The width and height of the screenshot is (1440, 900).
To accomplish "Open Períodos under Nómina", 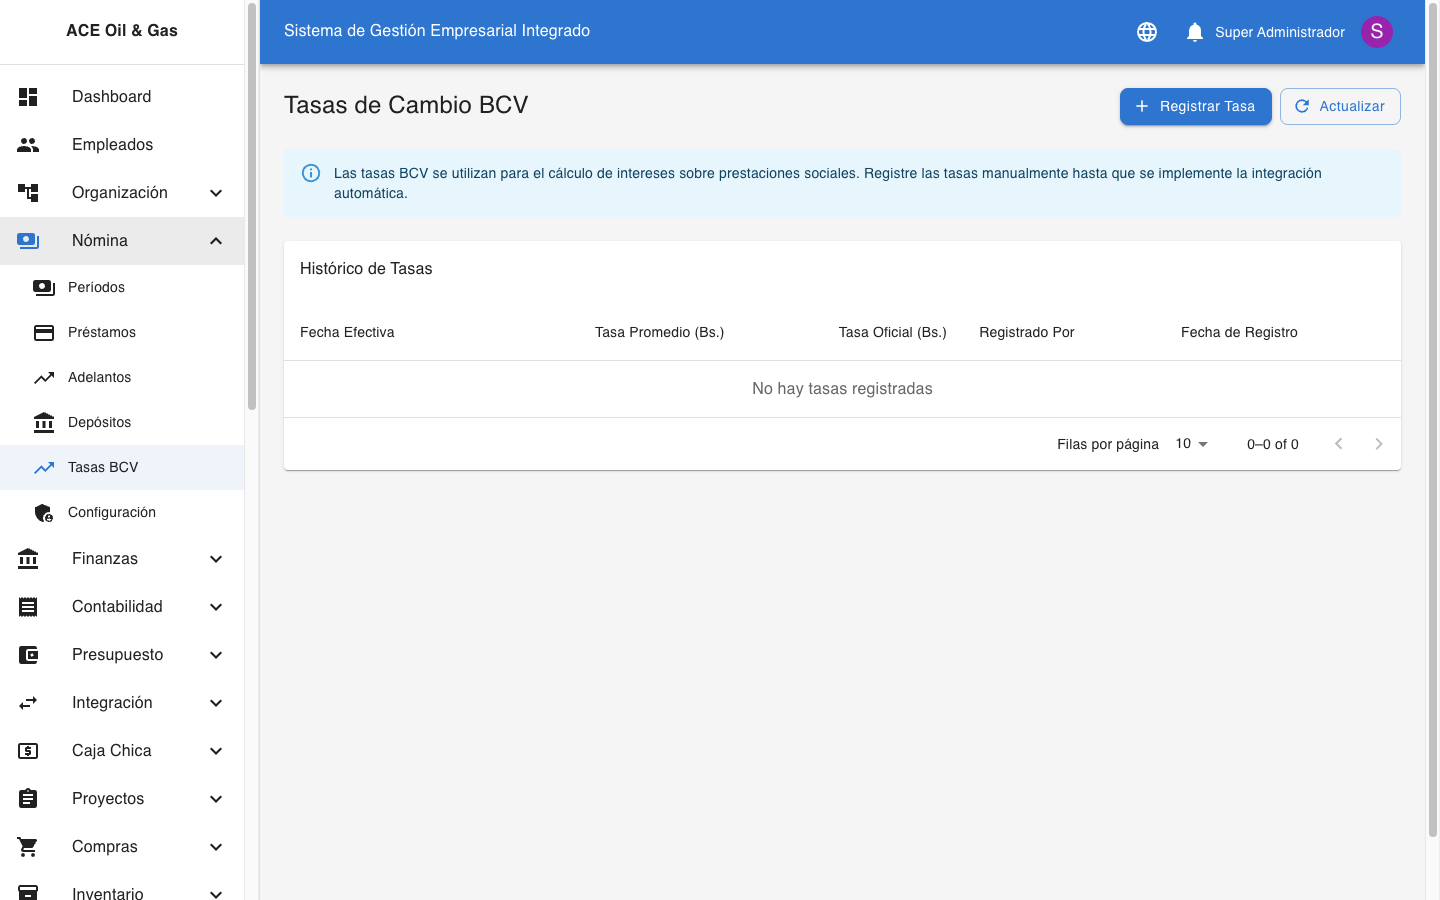I will (x=97, y=288).
